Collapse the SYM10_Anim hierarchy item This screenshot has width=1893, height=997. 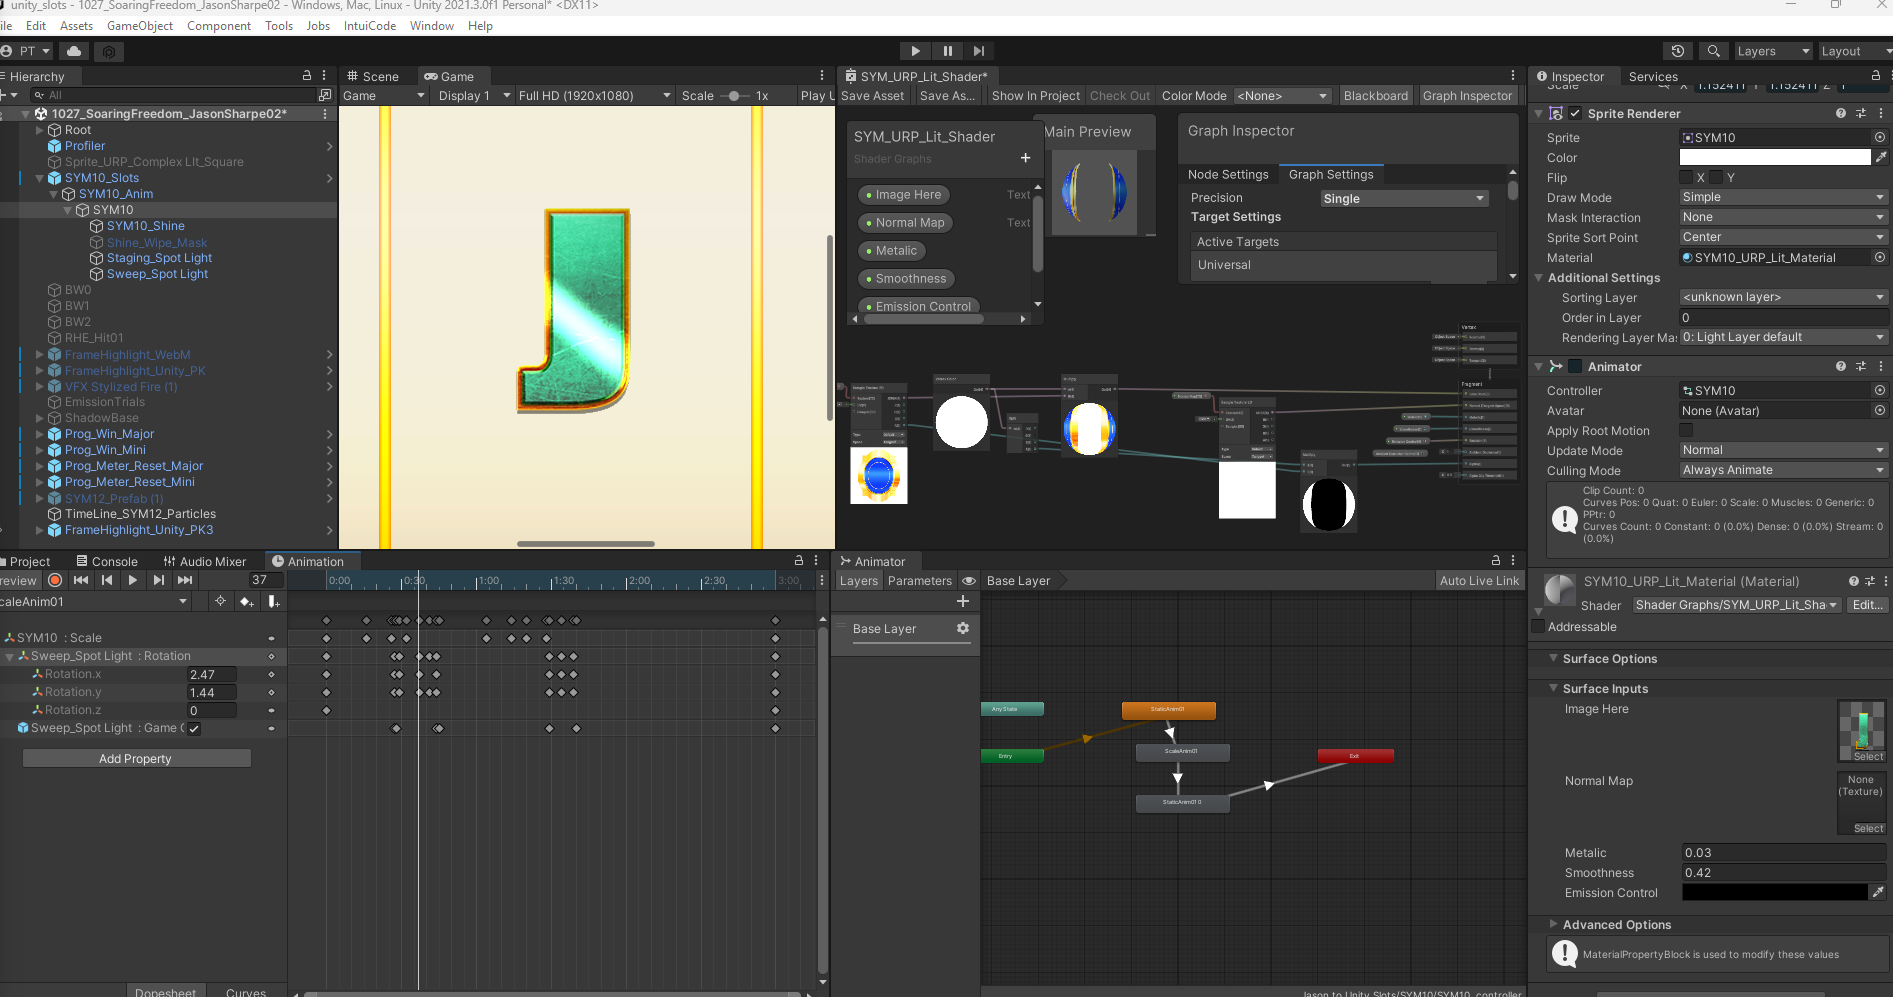(x=56, y=193)
